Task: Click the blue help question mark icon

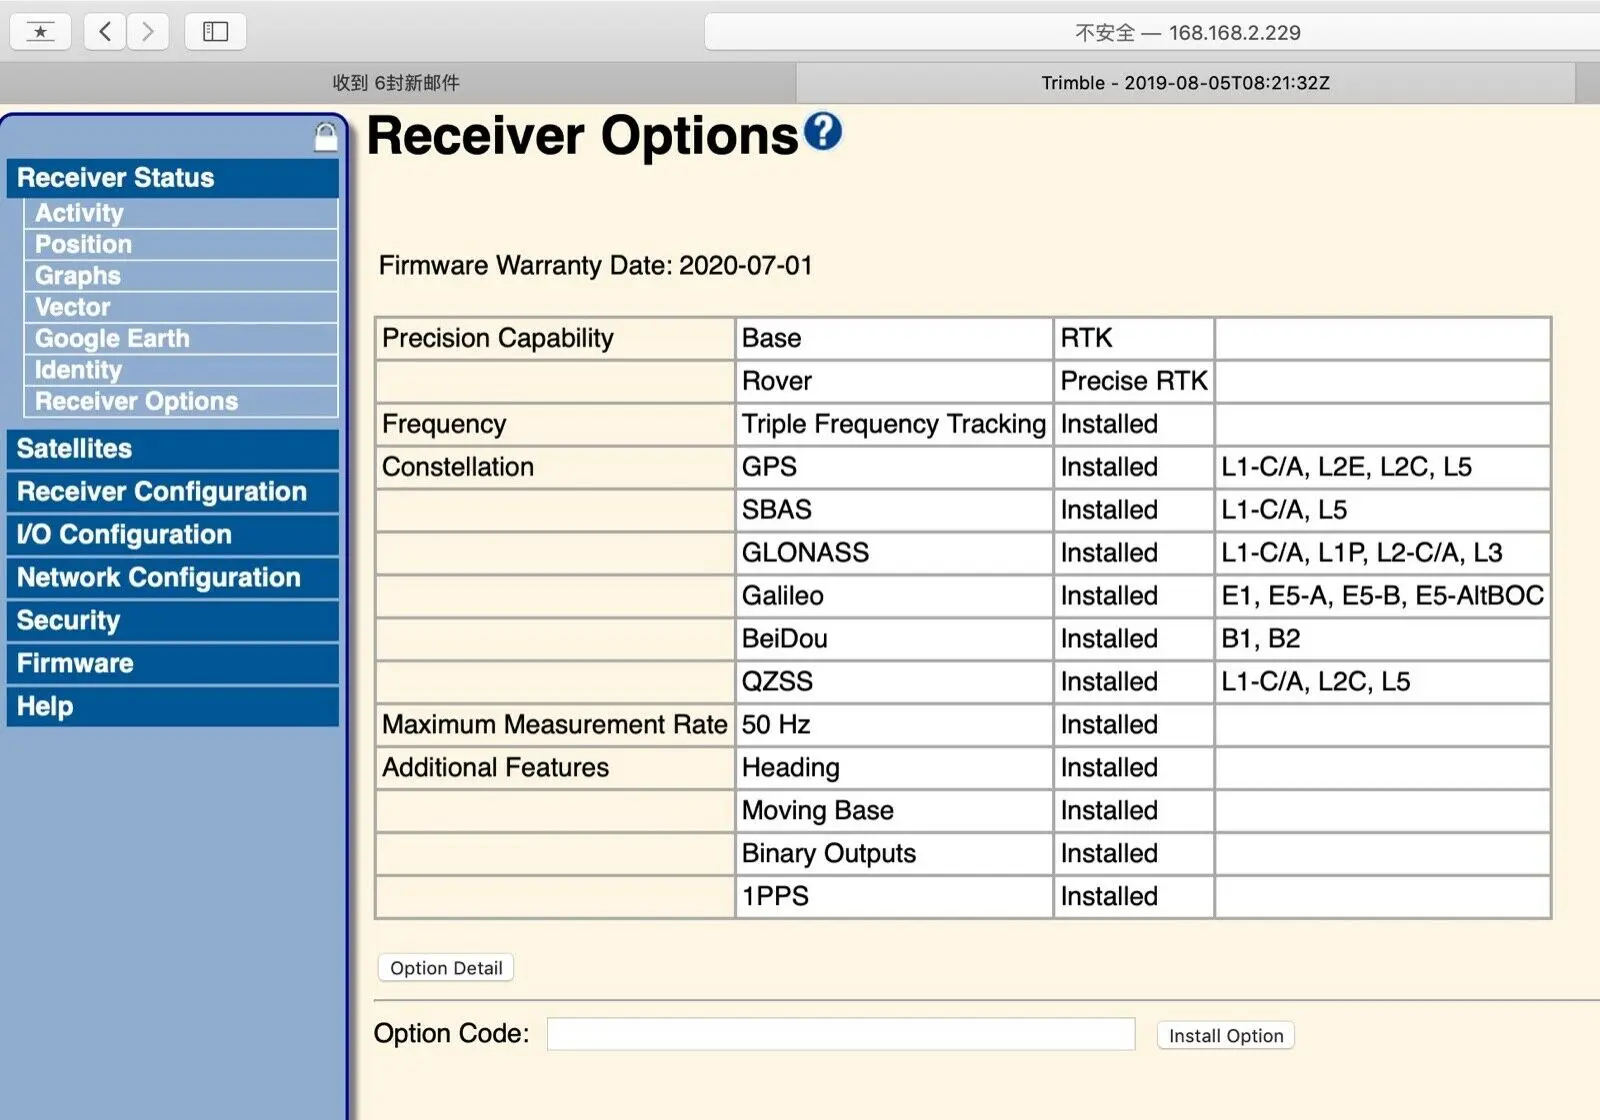Action: coord(823,132)
